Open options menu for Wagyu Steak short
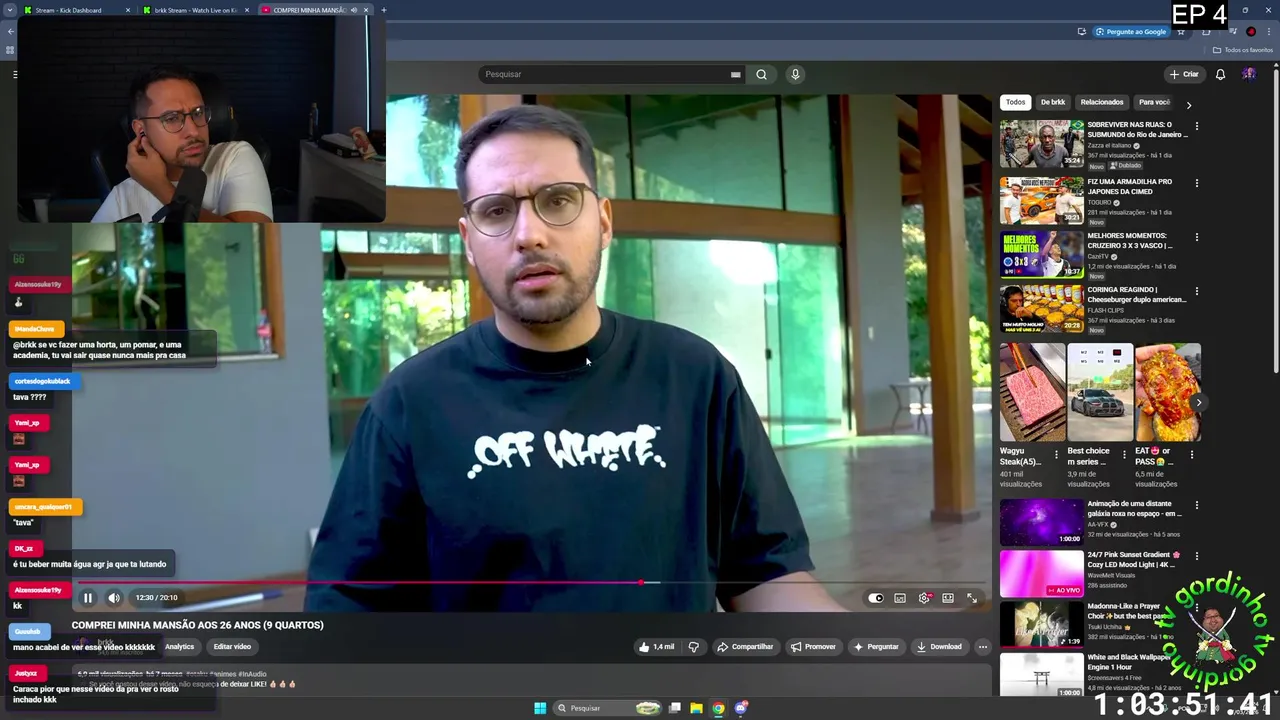1280x720 pixels. click(x=1056, y=455)
